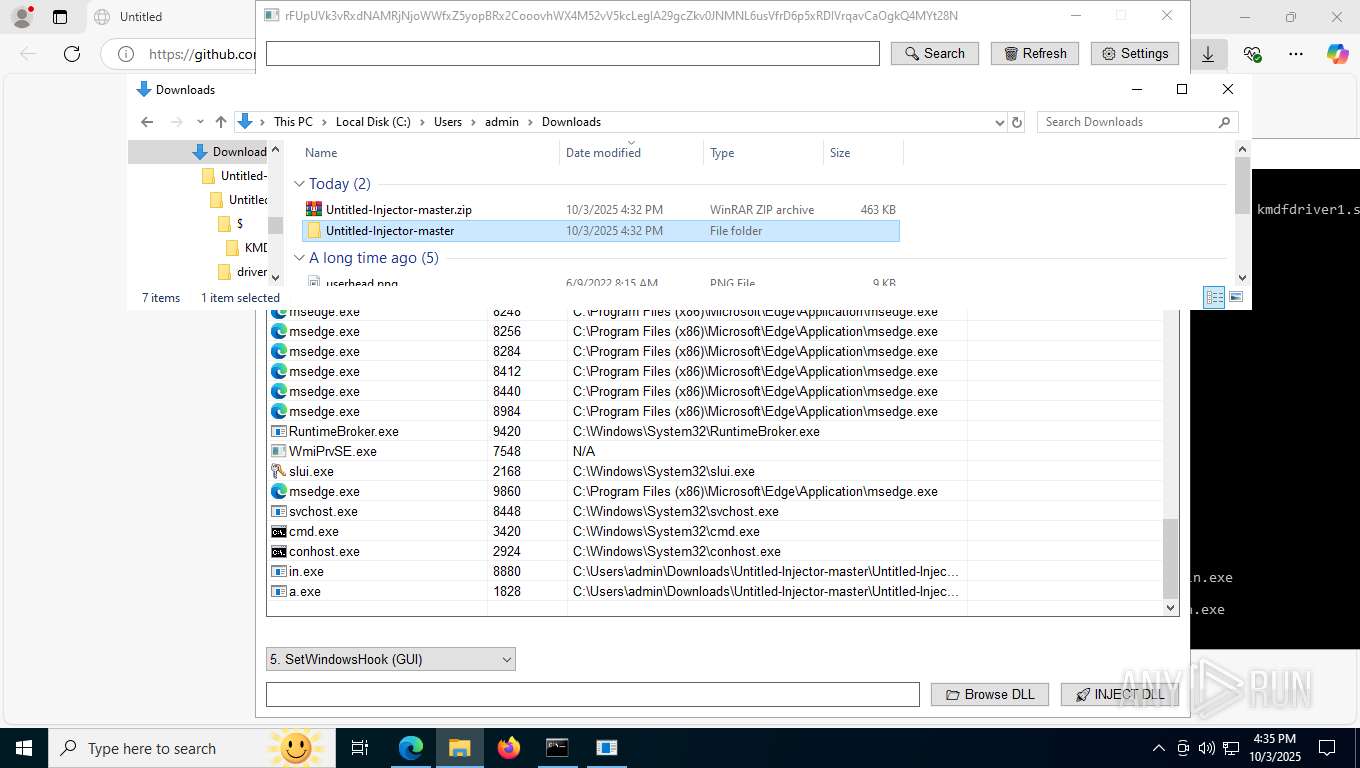Open injection method dropdown SetWindowsHook
This screenshot has width=1360, height=768.
[x=391, y=660]
